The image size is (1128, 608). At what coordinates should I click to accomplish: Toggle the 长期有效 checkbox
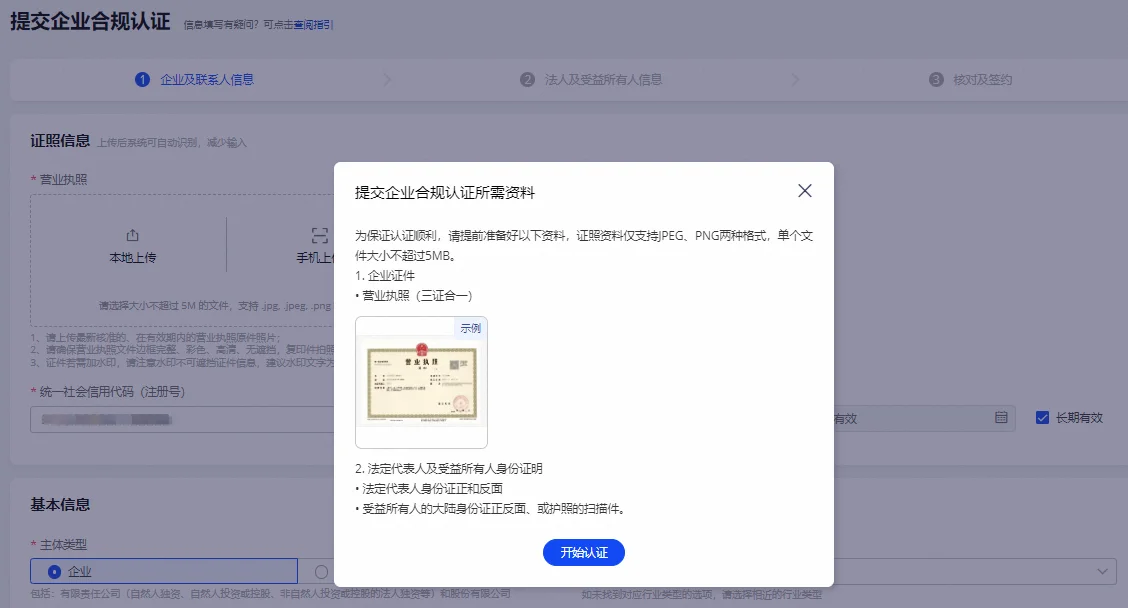point(1042,418)
